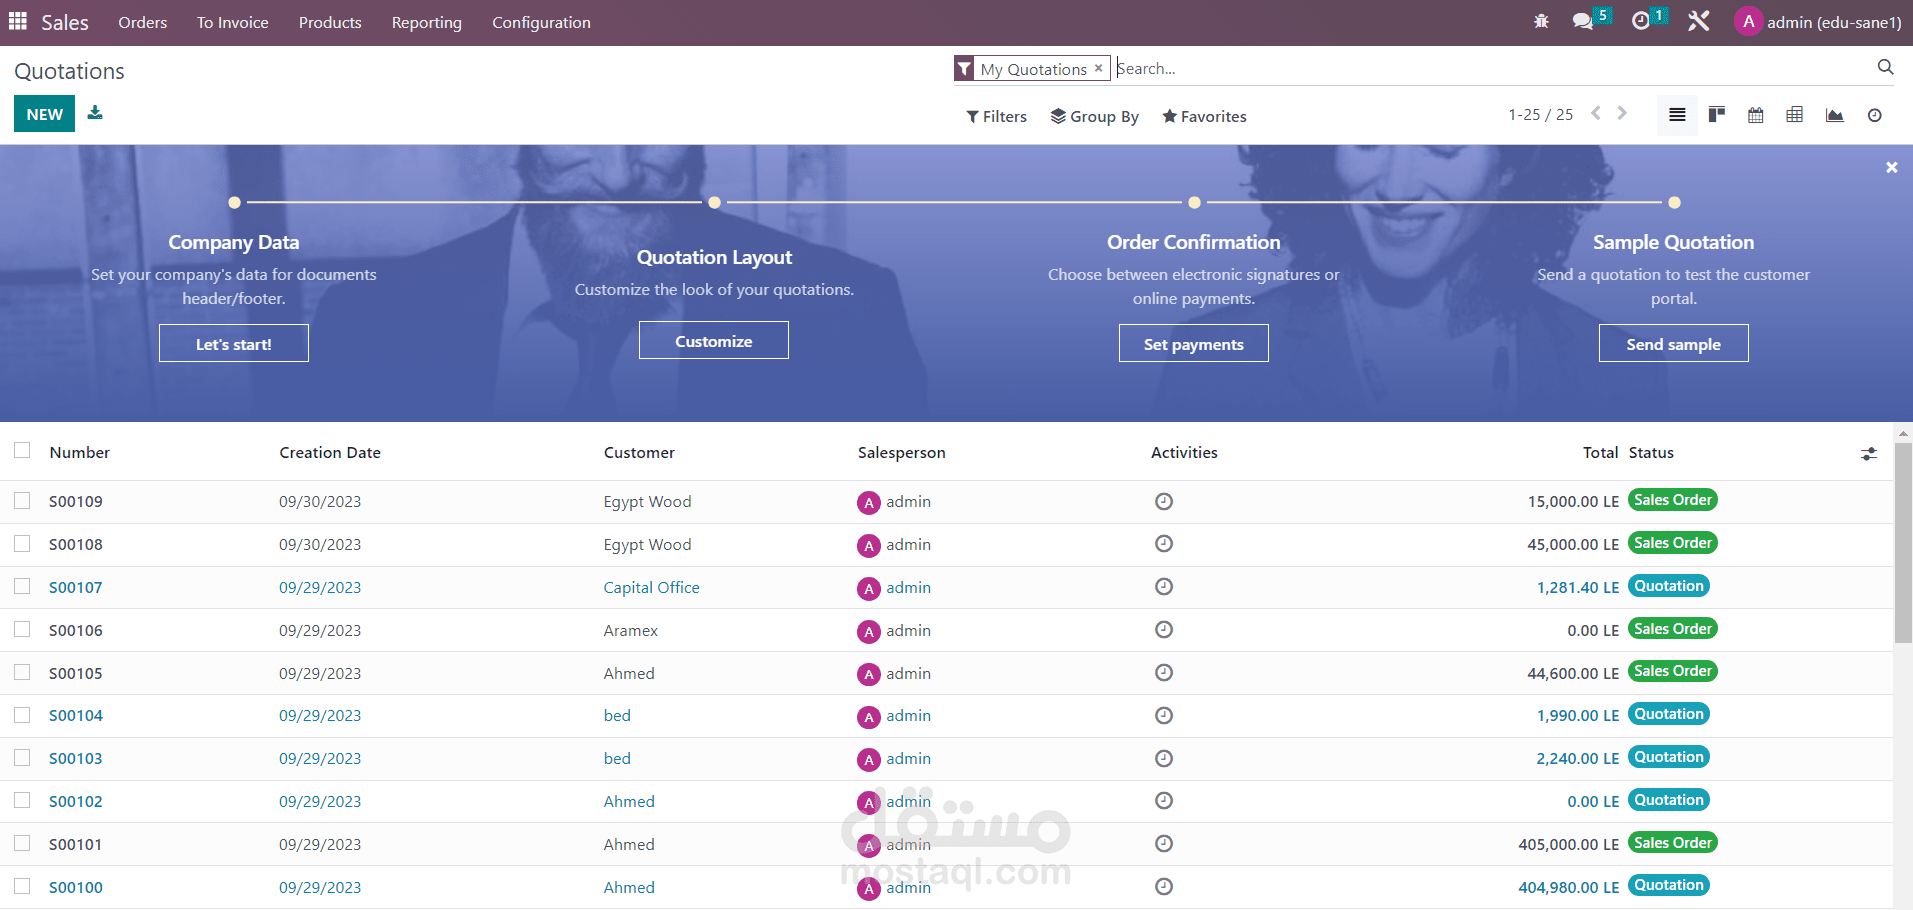Image resolution: width=1913 pixels, height=910 pixels.
Task: Click activity clock for S00105
Action: coord(1164,673)
